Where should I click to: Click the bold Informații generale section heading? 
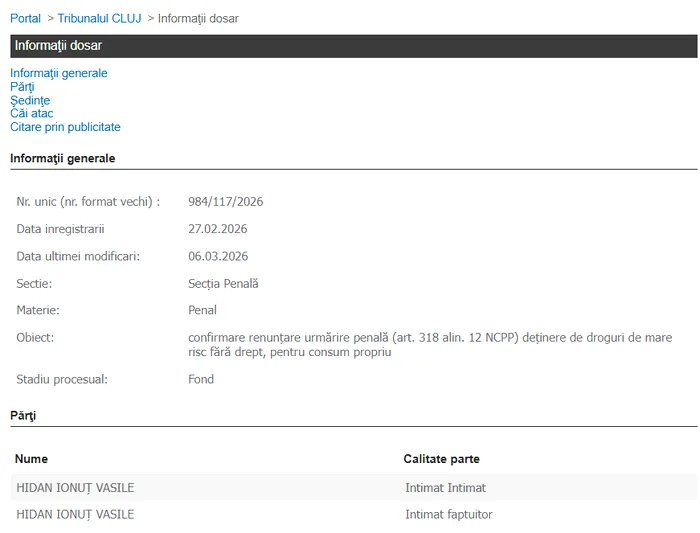(x=62, y=158)
